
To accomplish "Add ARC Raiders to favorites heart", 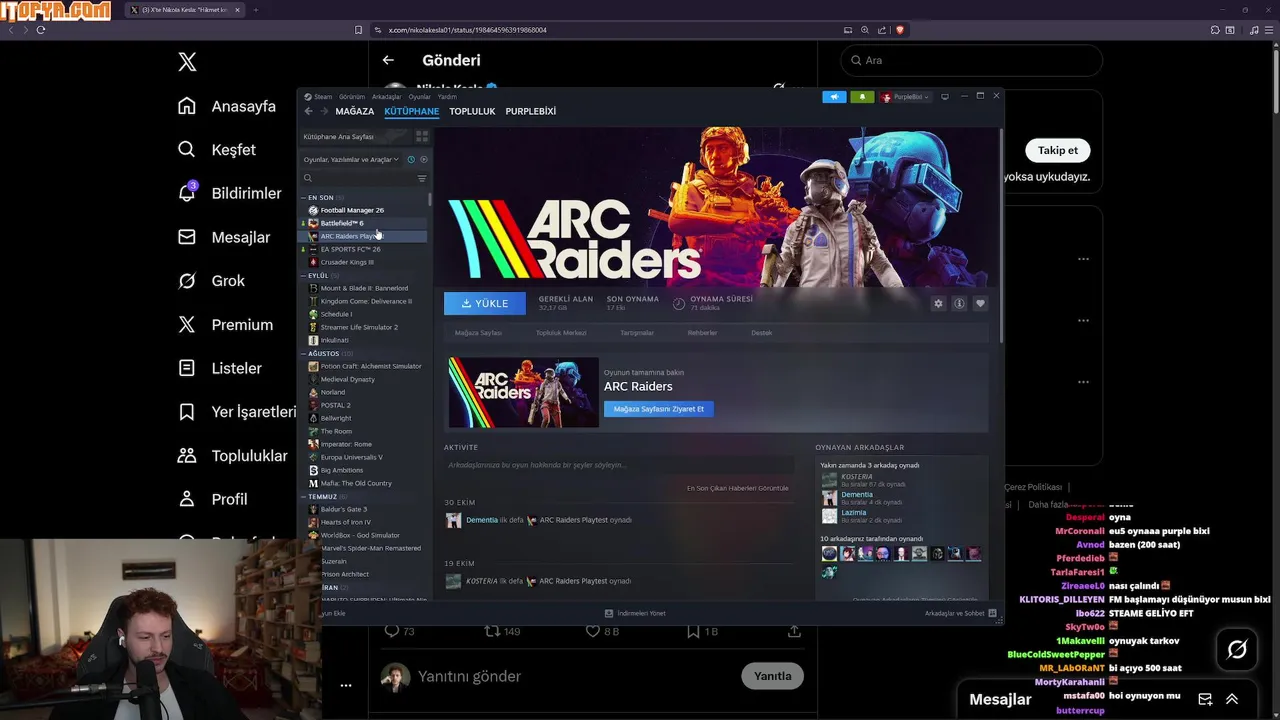I will 980,303.
